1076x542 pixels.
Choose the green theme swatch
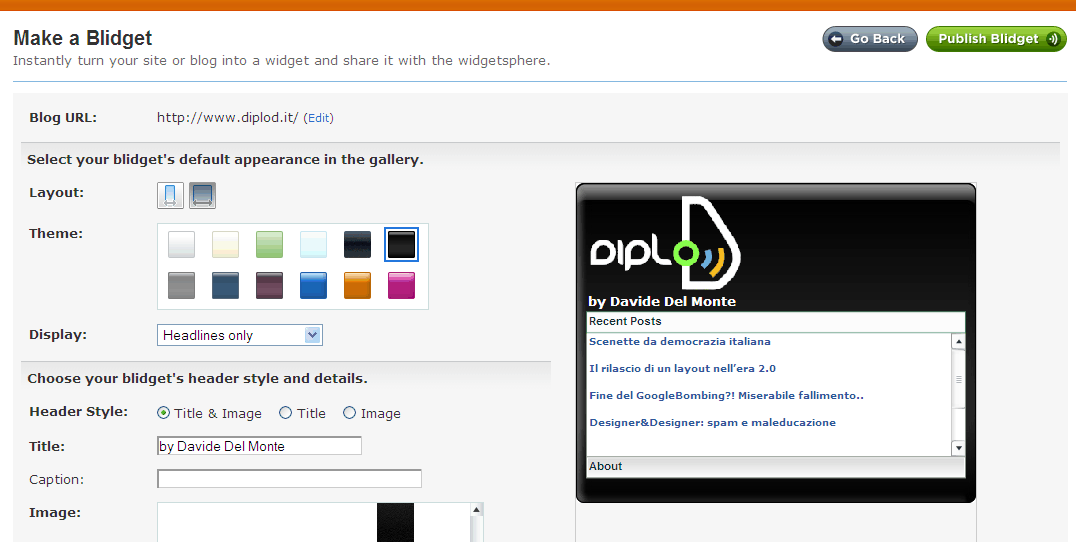[x=269, y=244]
